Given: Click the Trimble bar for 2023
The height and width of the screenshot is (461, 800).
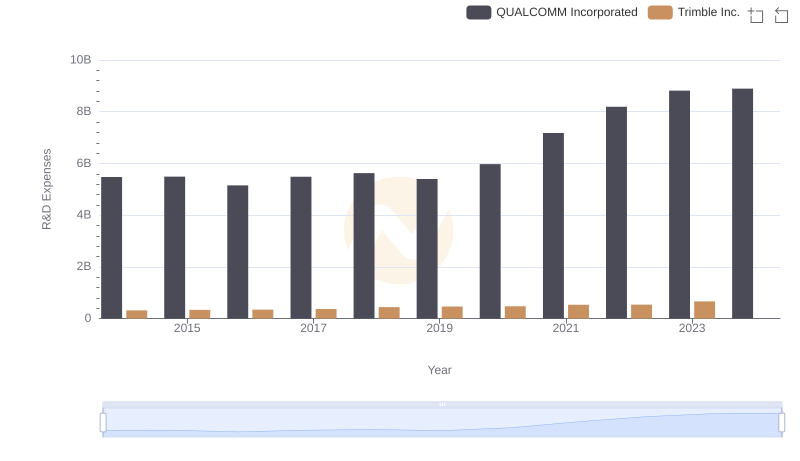Looking at the screenshot, I should (705, 310).
